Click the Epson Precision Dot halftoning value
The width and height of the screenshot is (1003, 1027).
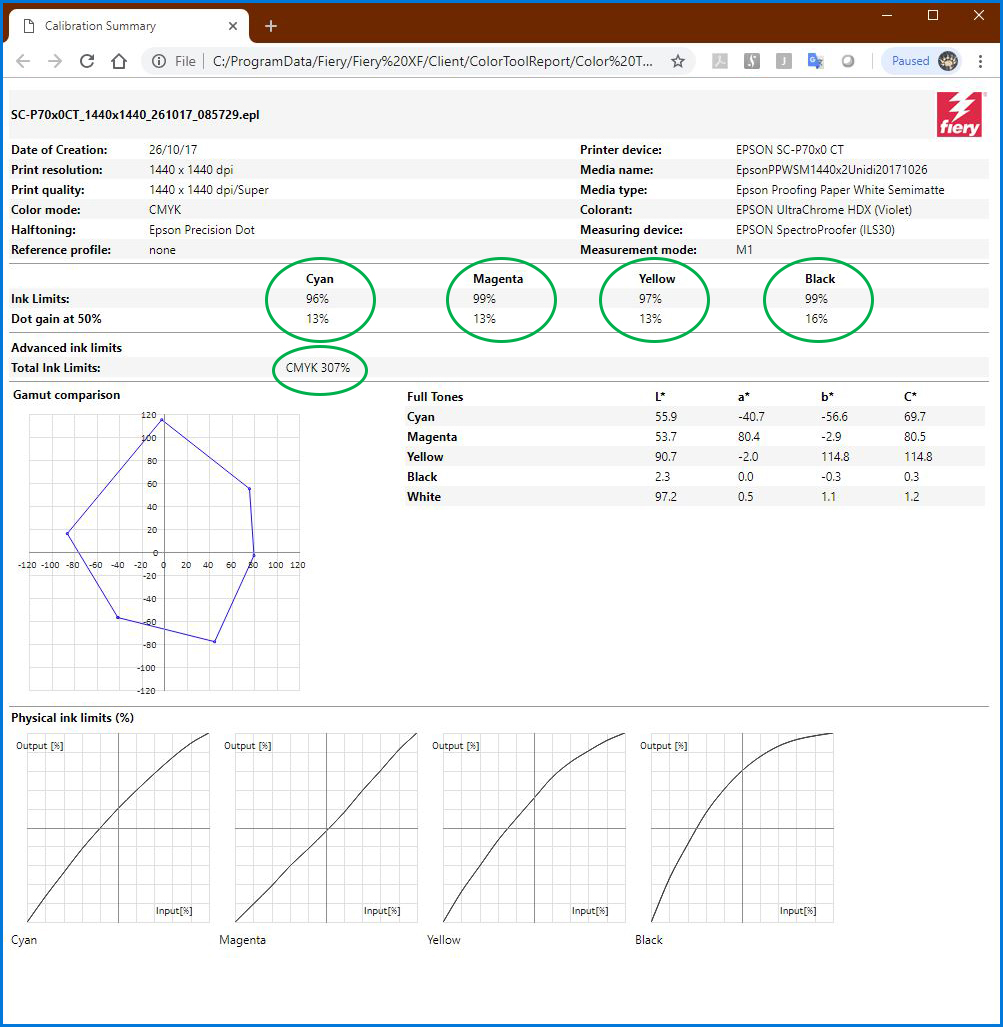202,230
